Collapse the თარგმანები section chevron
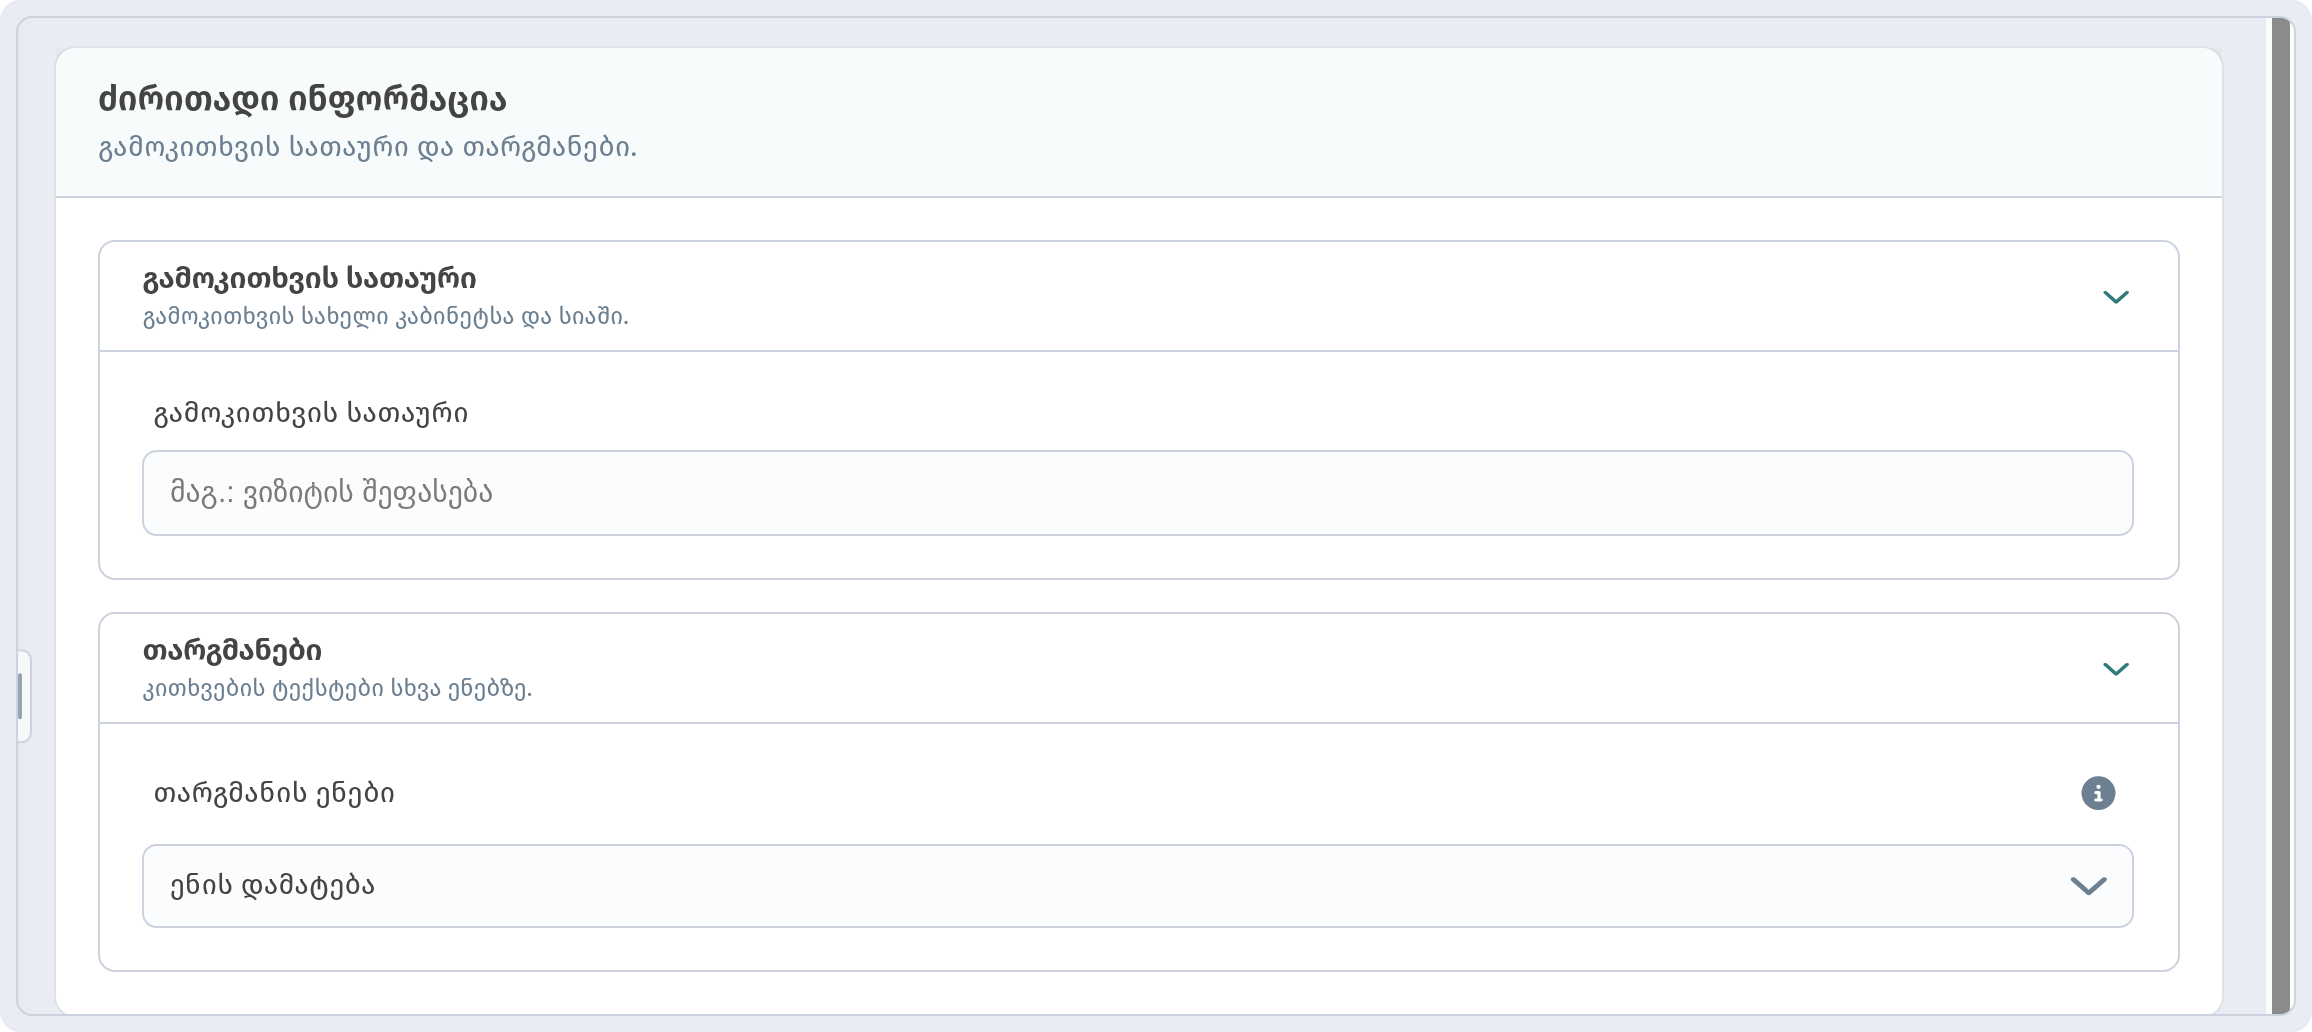Image resolution: width=2312 pixels, height=1032 pixels. click(x=2116, y=669)
